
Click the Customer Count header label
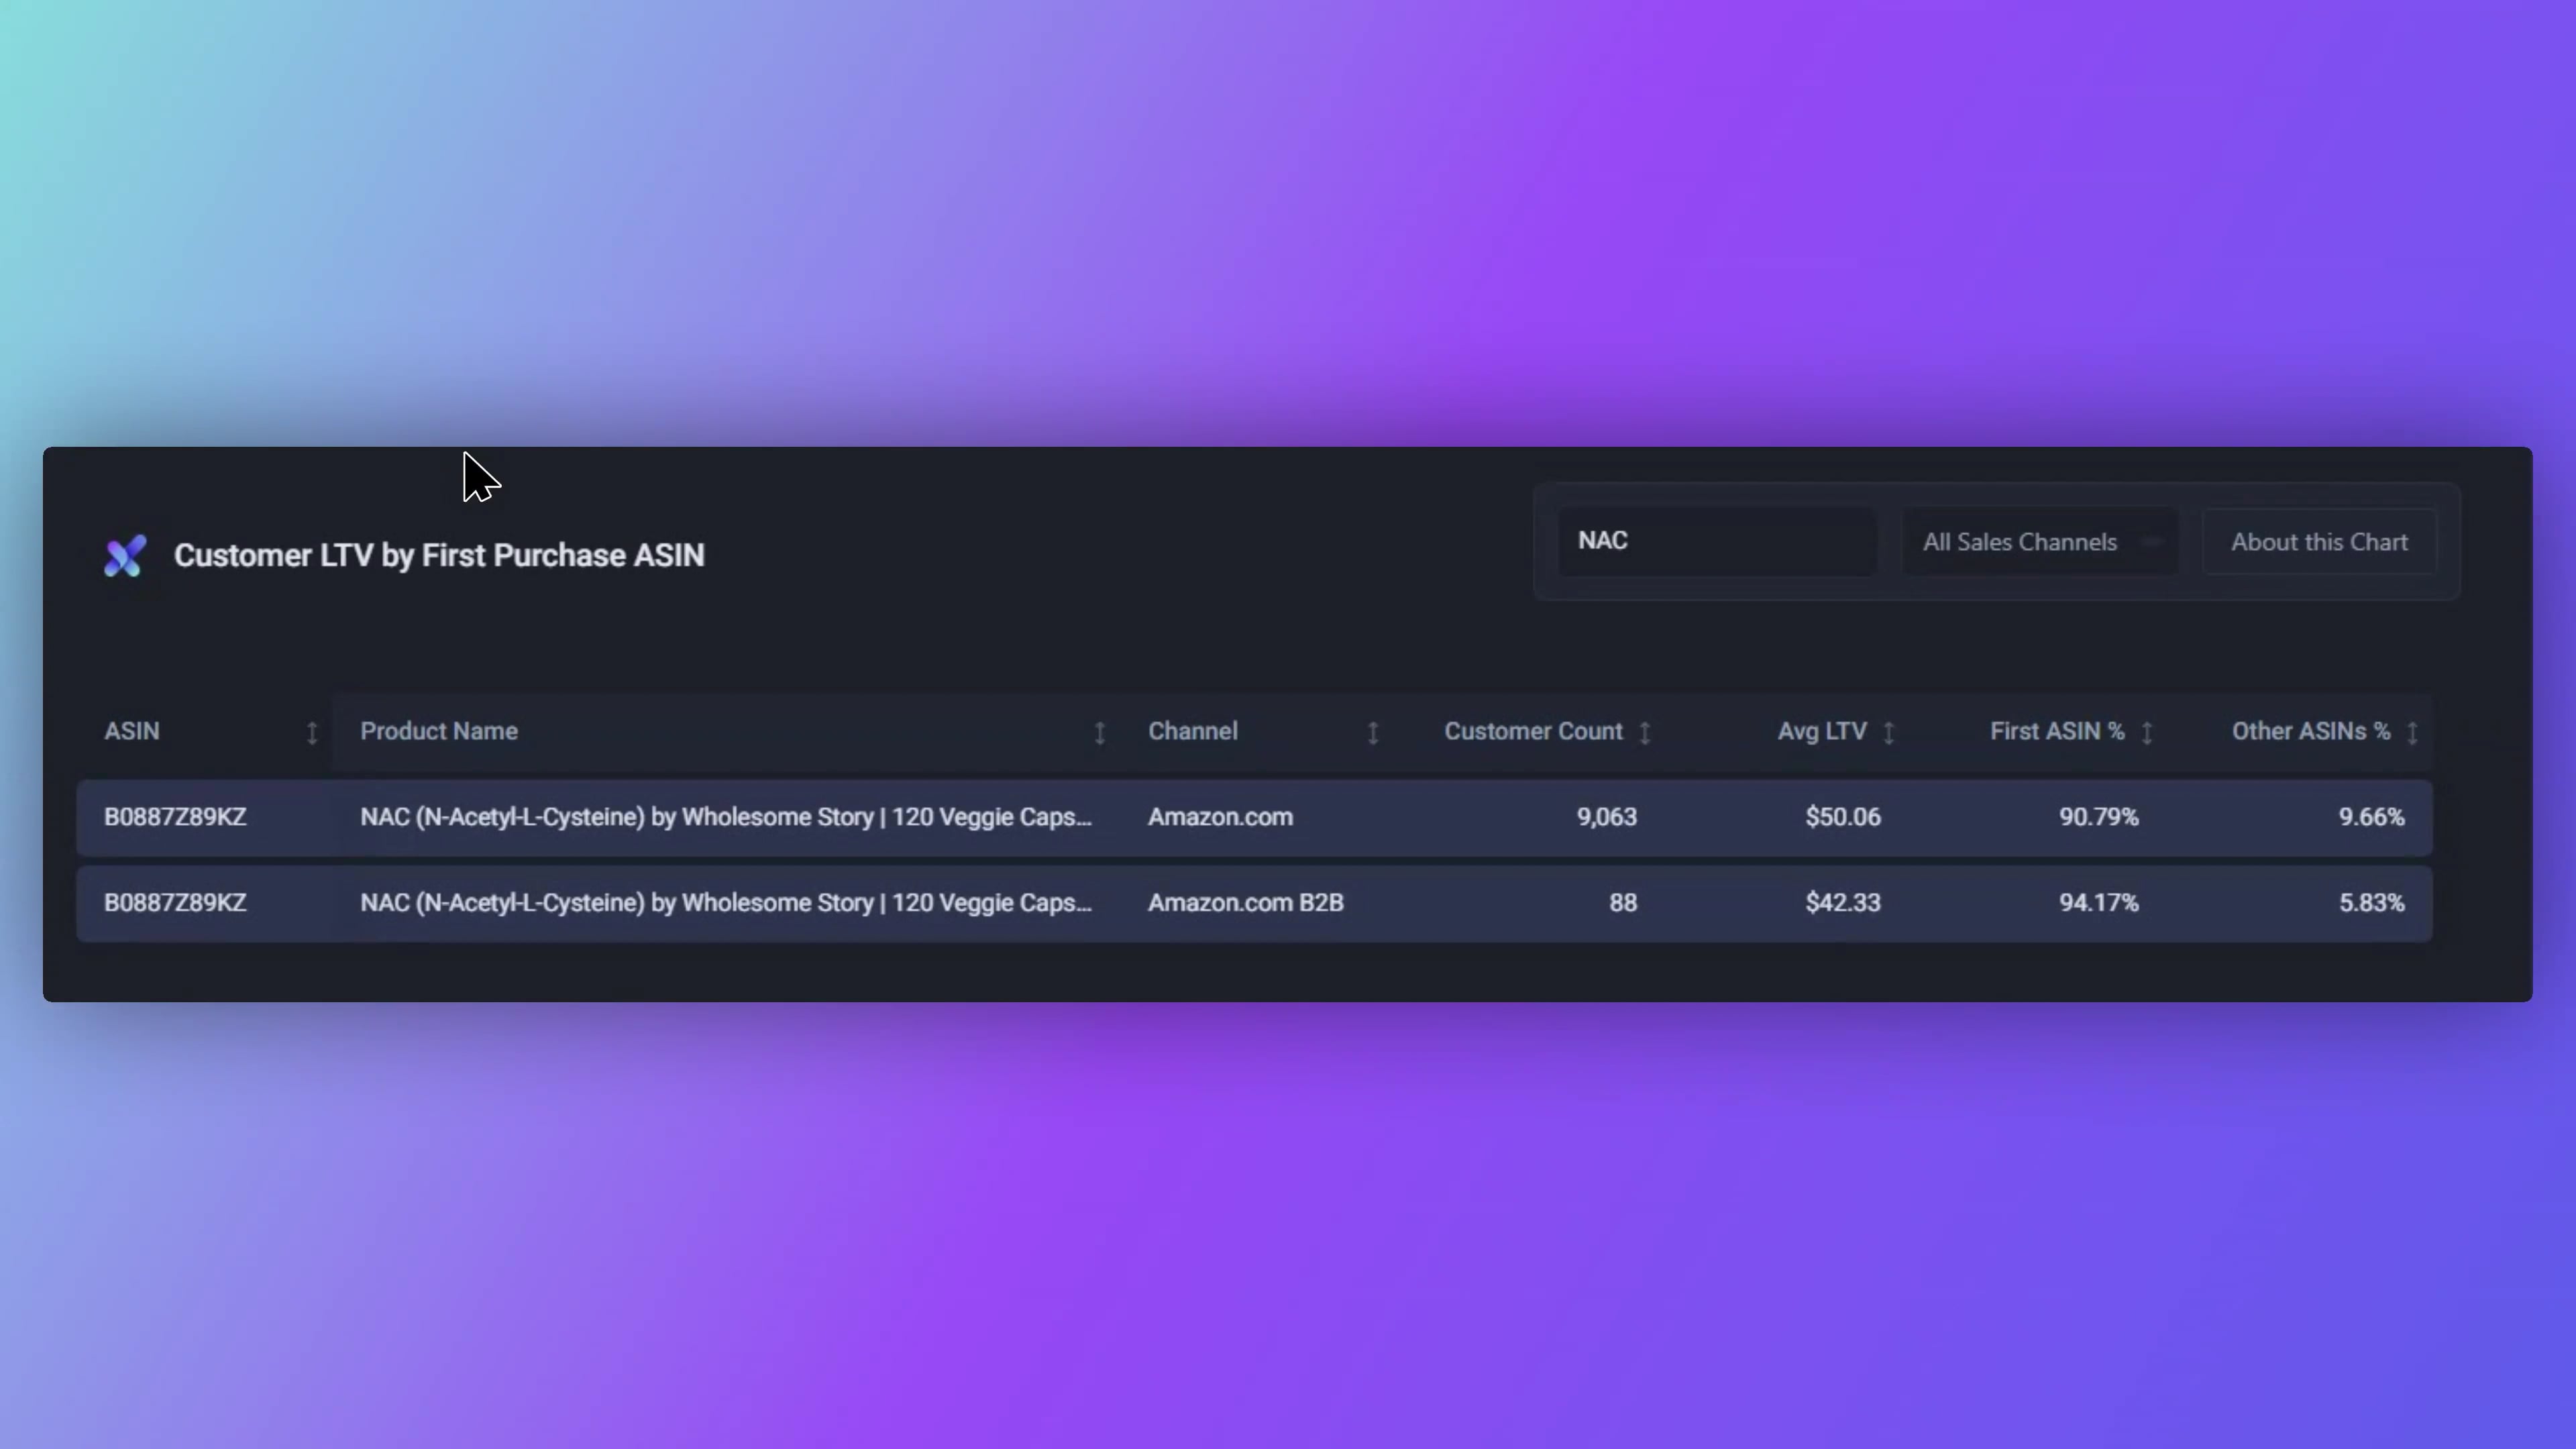coord(1533,731)
